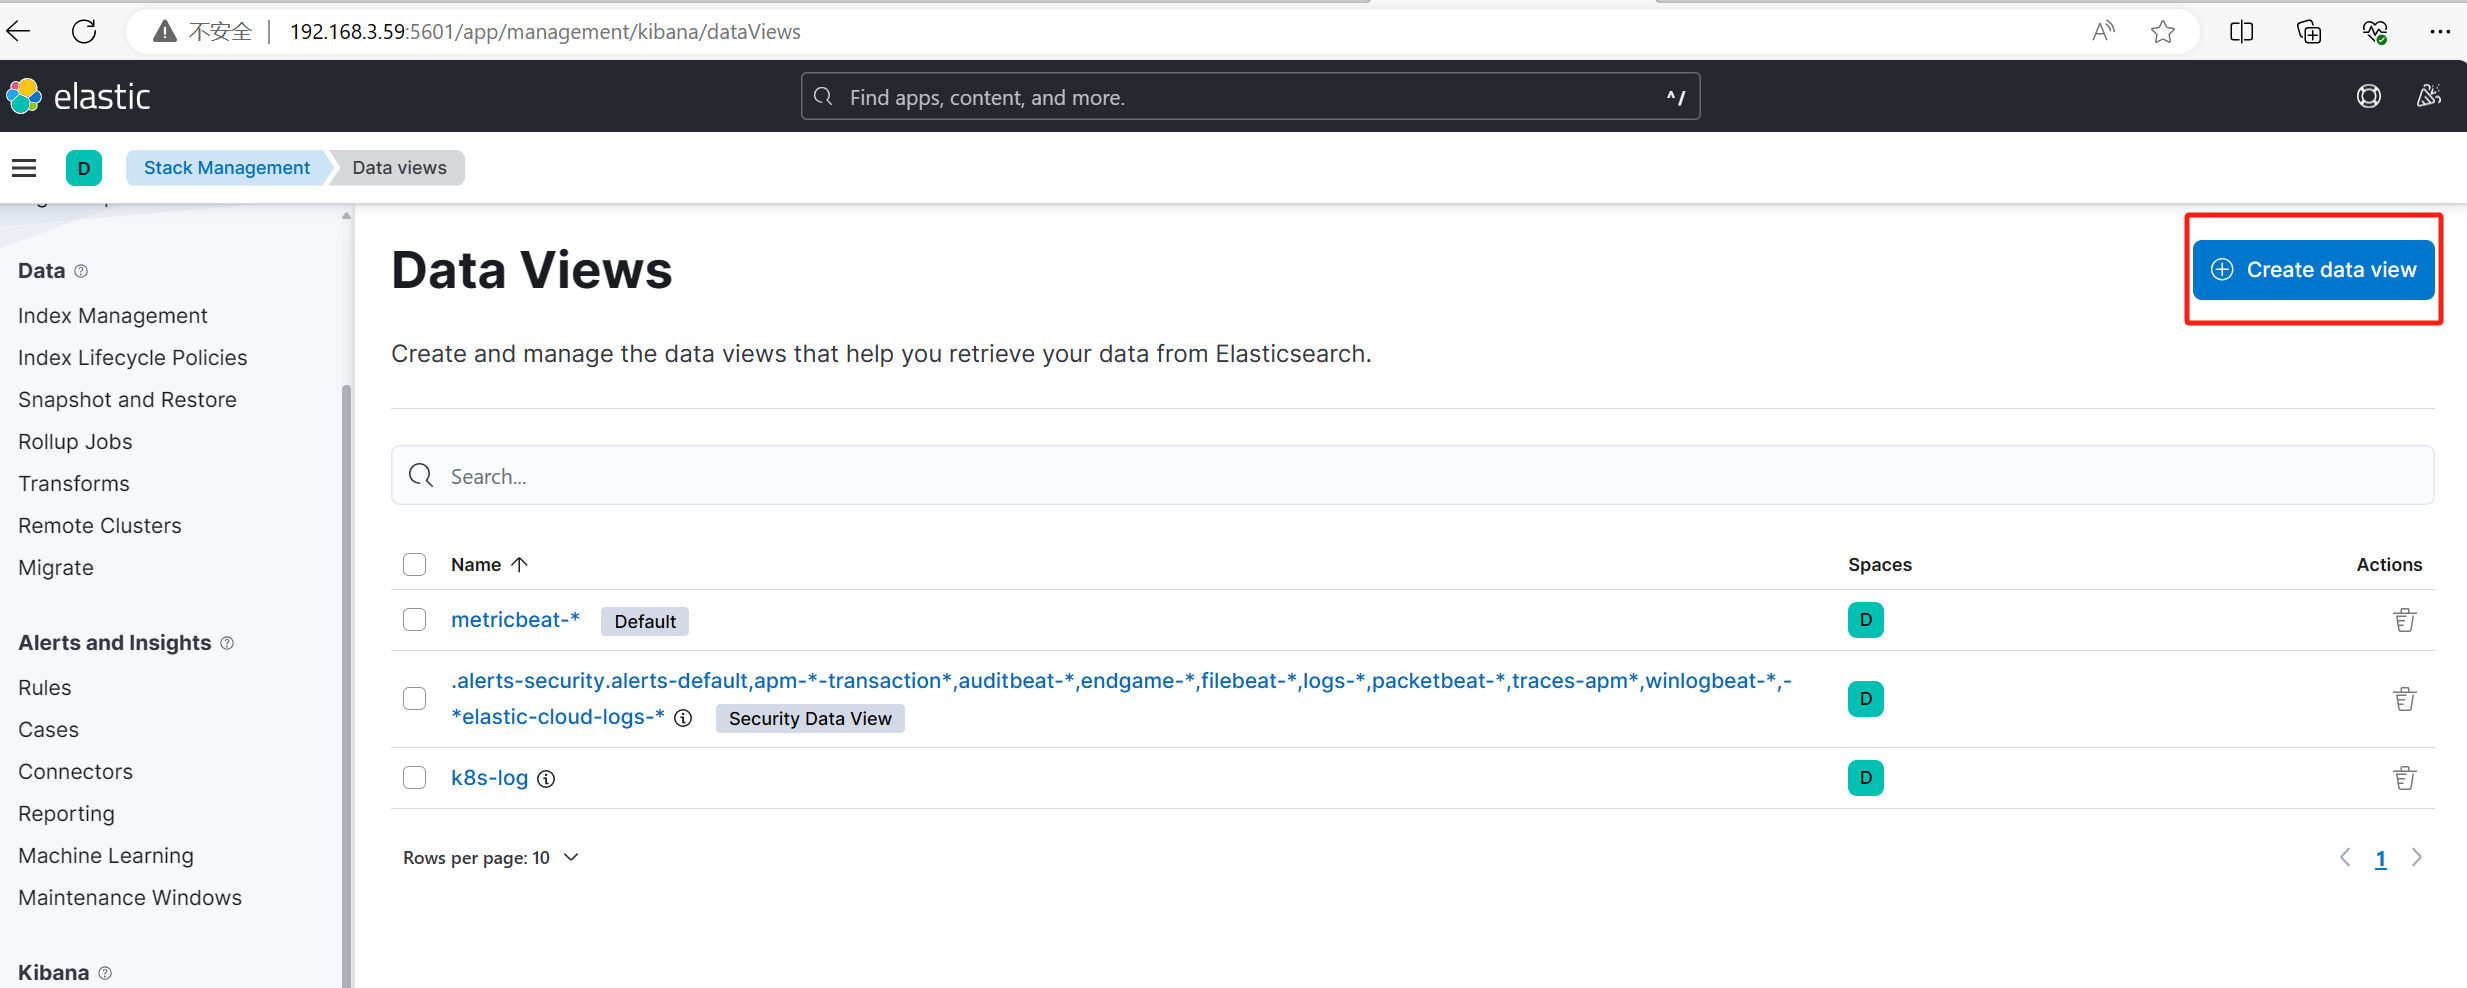Toggle the select-all checkbox in header
2467x988 pixels.
[415, 565]
